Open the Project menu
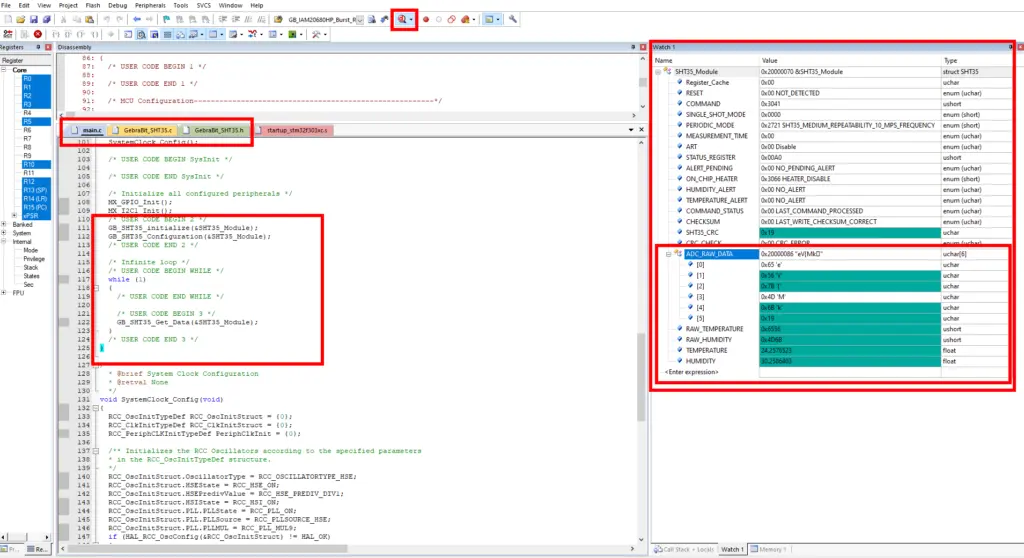The image size is (1024, 558). 68,5
